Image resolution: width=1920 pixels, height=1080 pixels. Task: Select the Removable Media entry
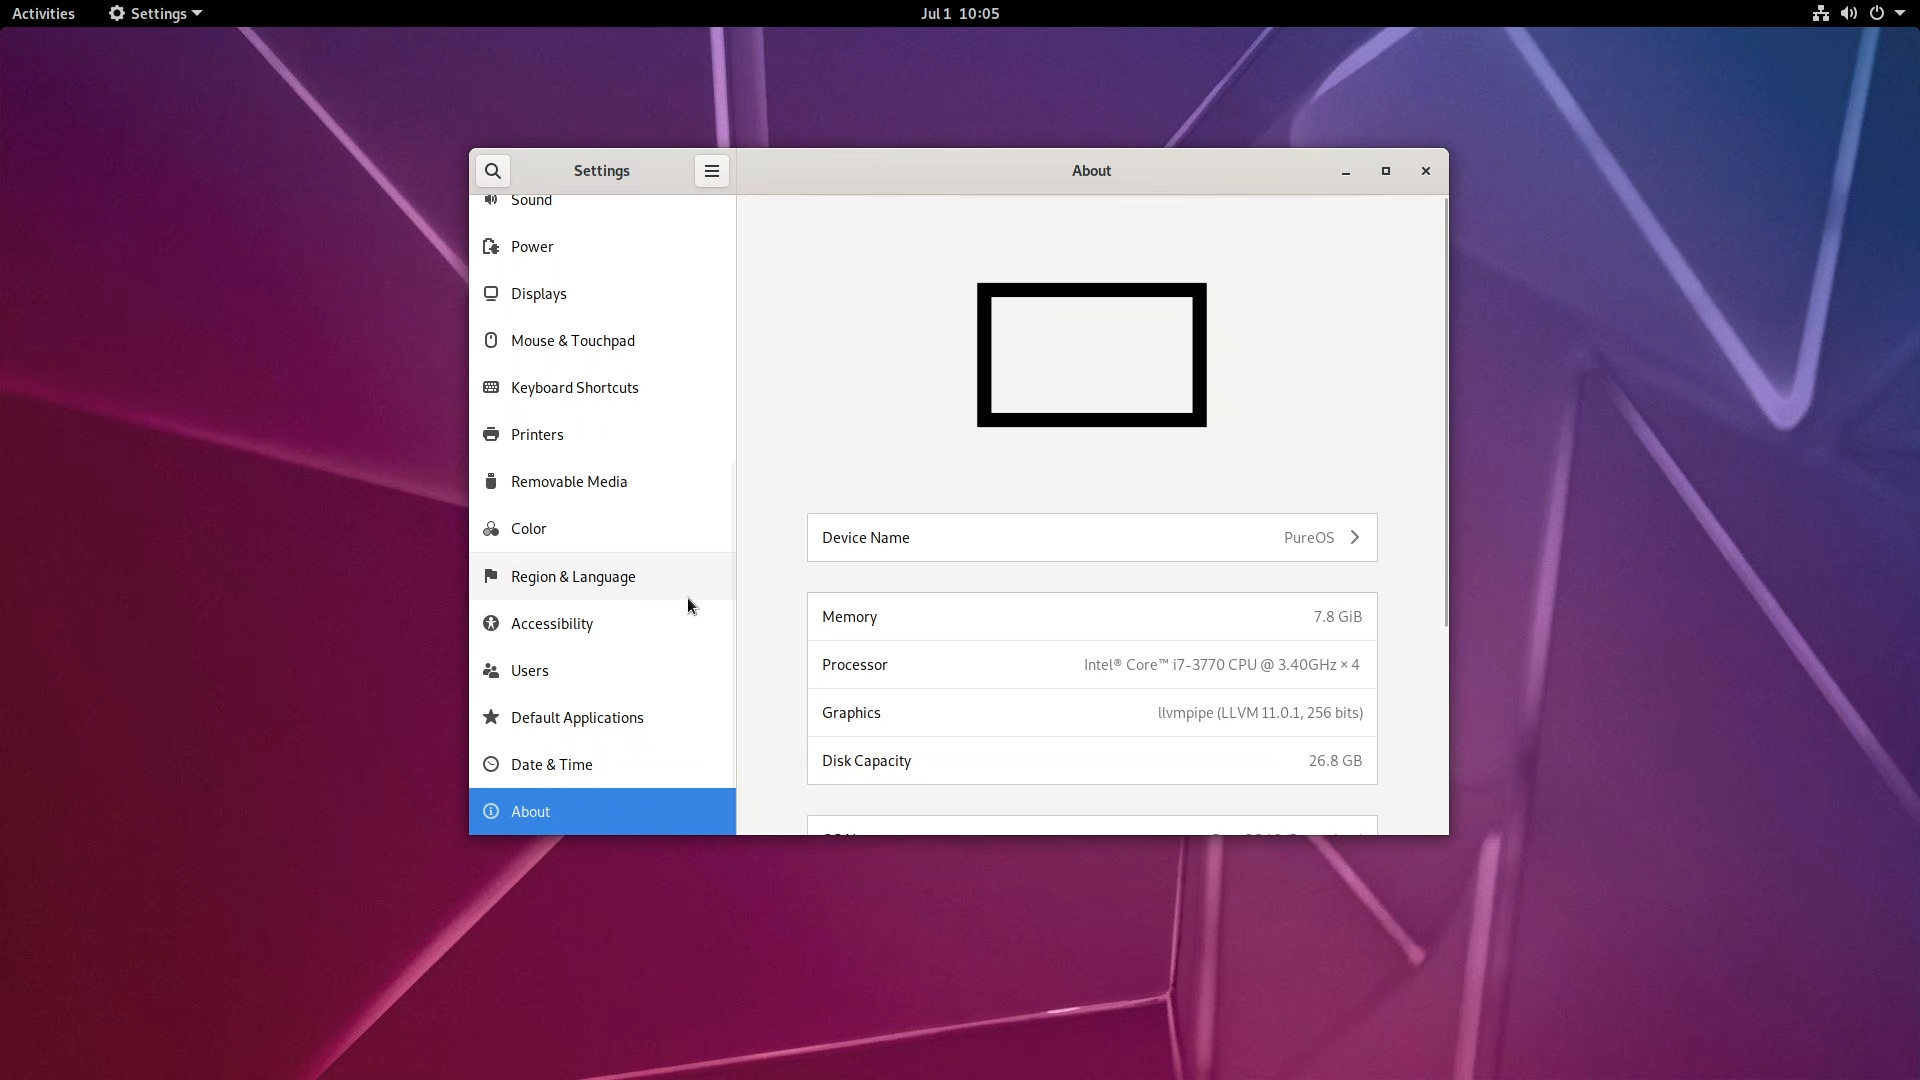point(569,482)
